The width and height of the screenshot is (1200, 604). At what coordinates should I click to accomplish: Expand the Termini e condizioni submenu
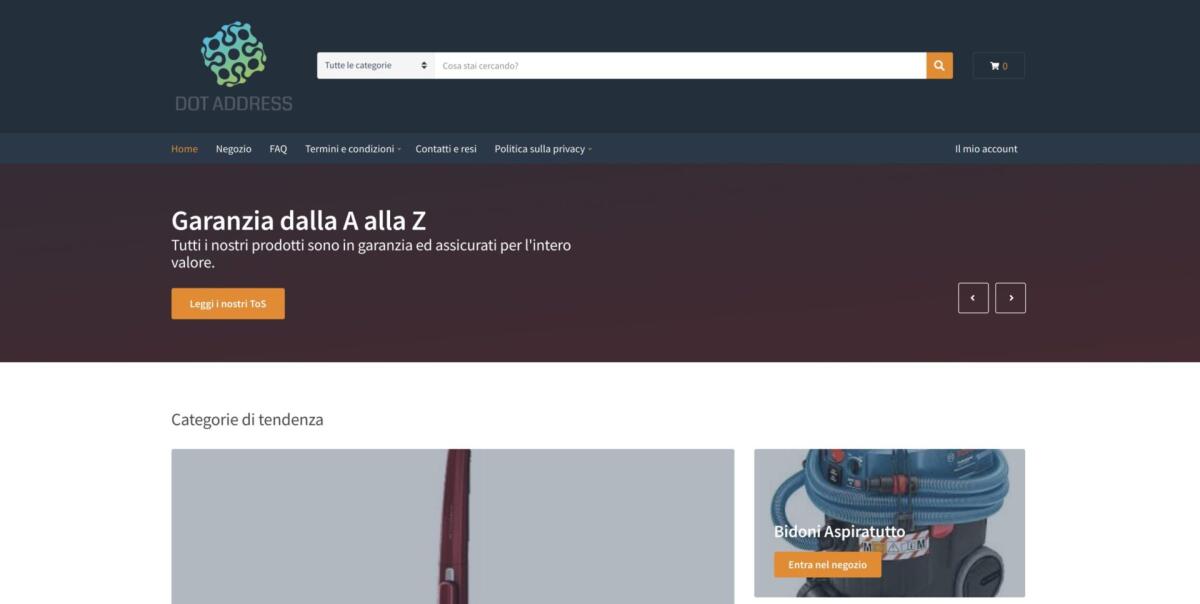point(352,148)
